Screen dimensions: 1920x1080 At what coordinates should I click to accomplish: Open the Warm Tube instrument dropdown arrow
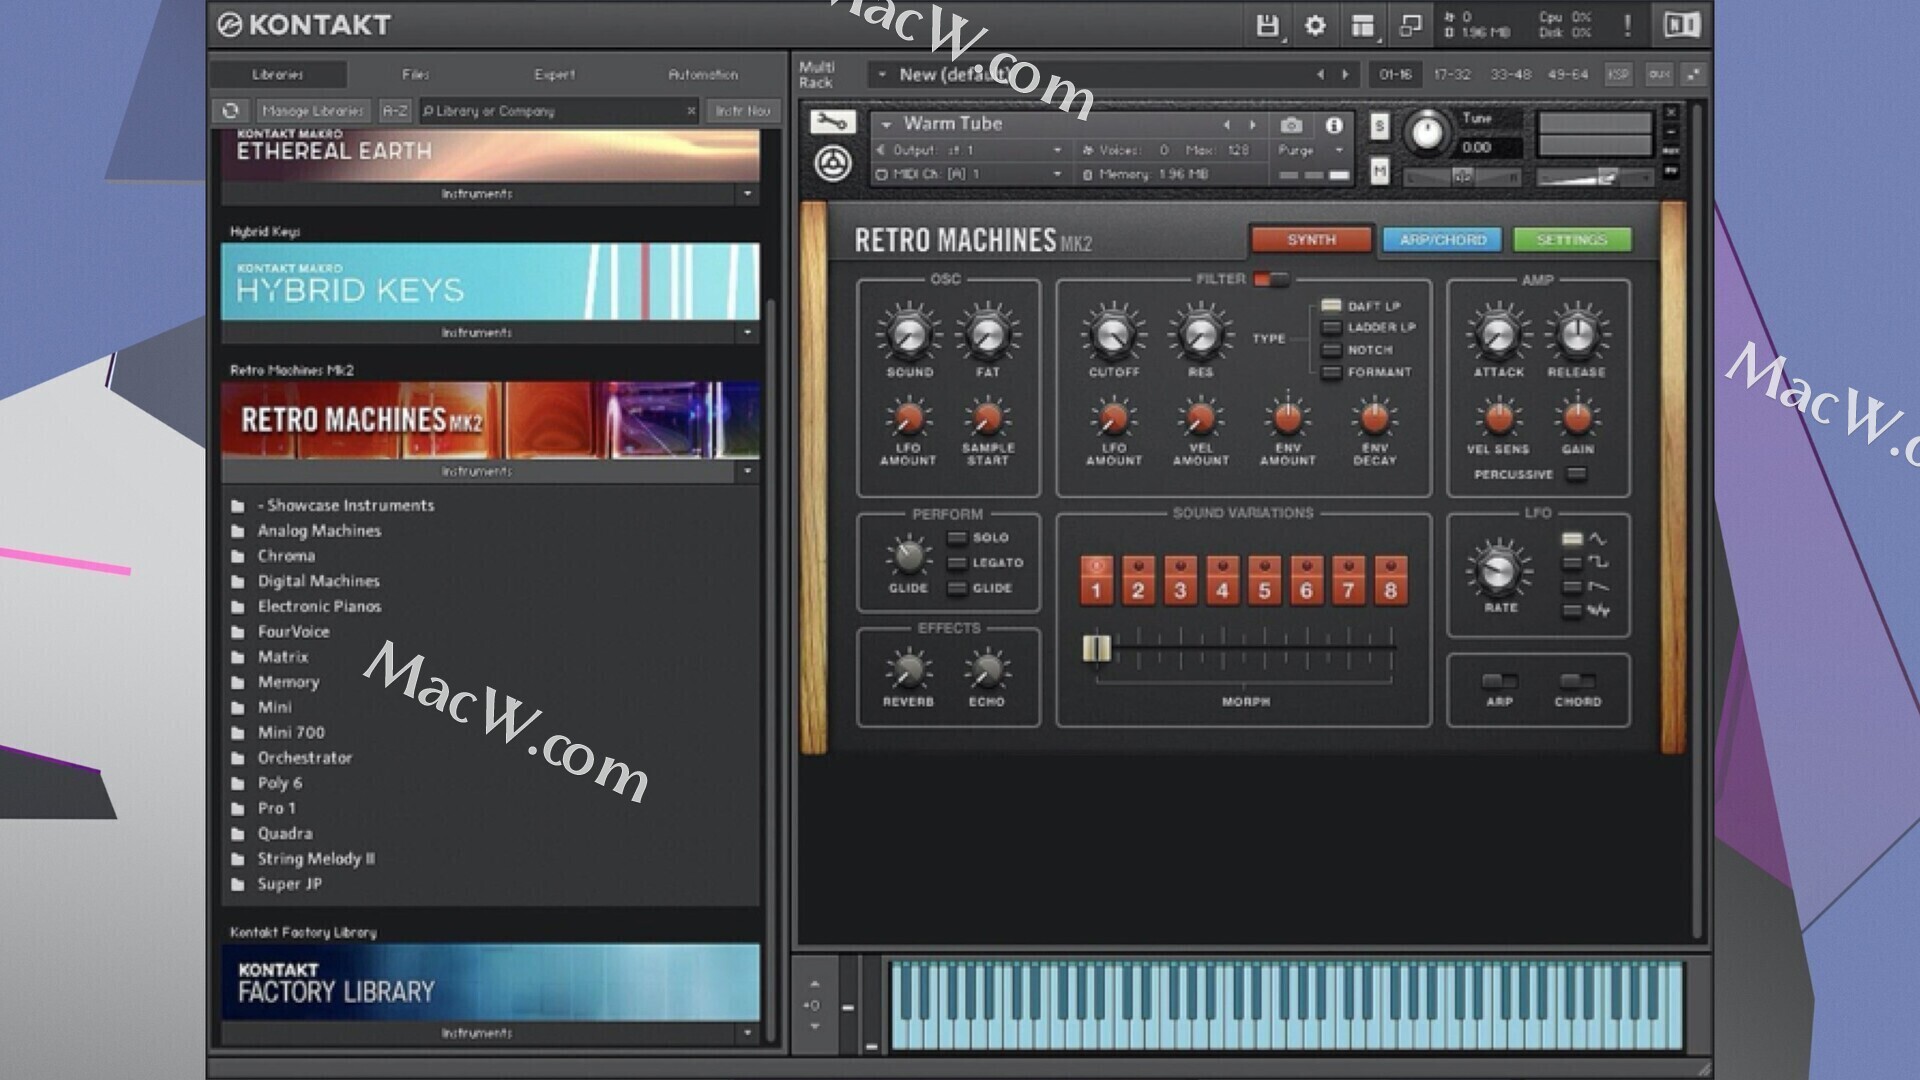point(886,125)
